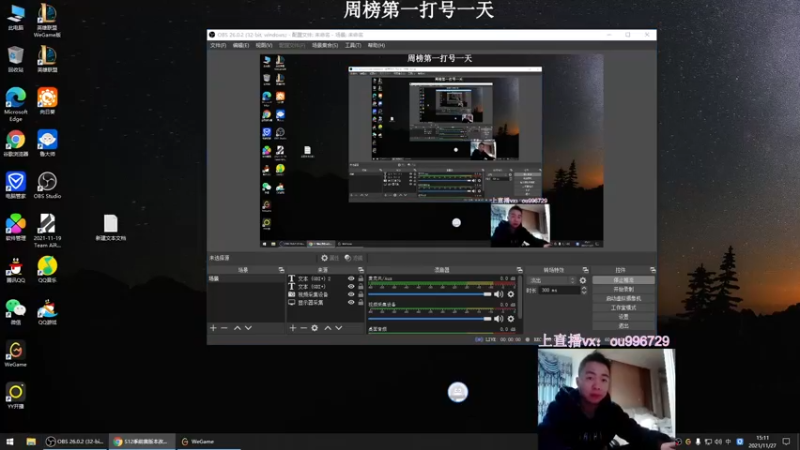Open 微信 WeChat desktop shortcut
This screenshot has width=800, height=450.
(15, 312)
